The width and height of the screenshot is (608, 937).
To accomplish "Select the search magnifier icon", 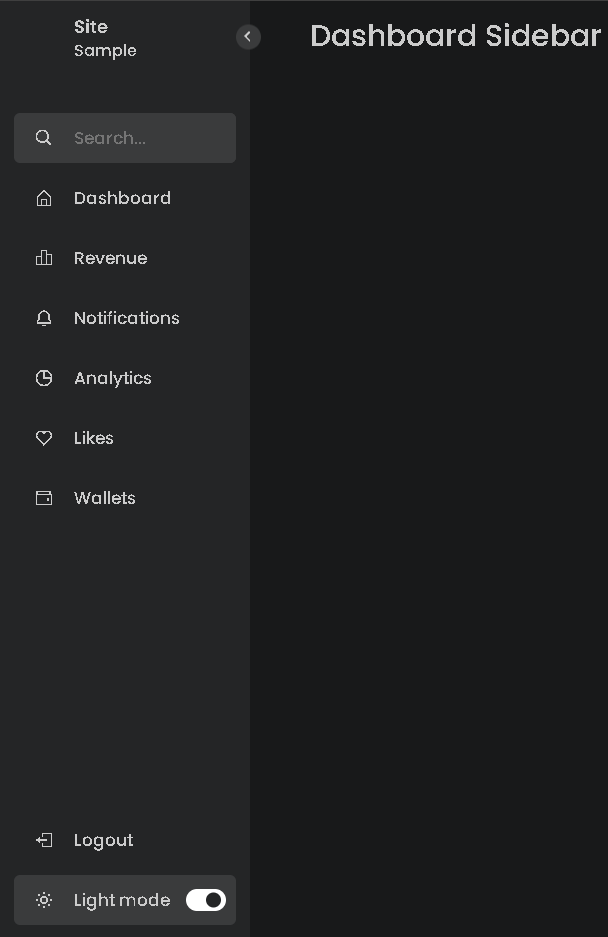I will coord(43,137).
